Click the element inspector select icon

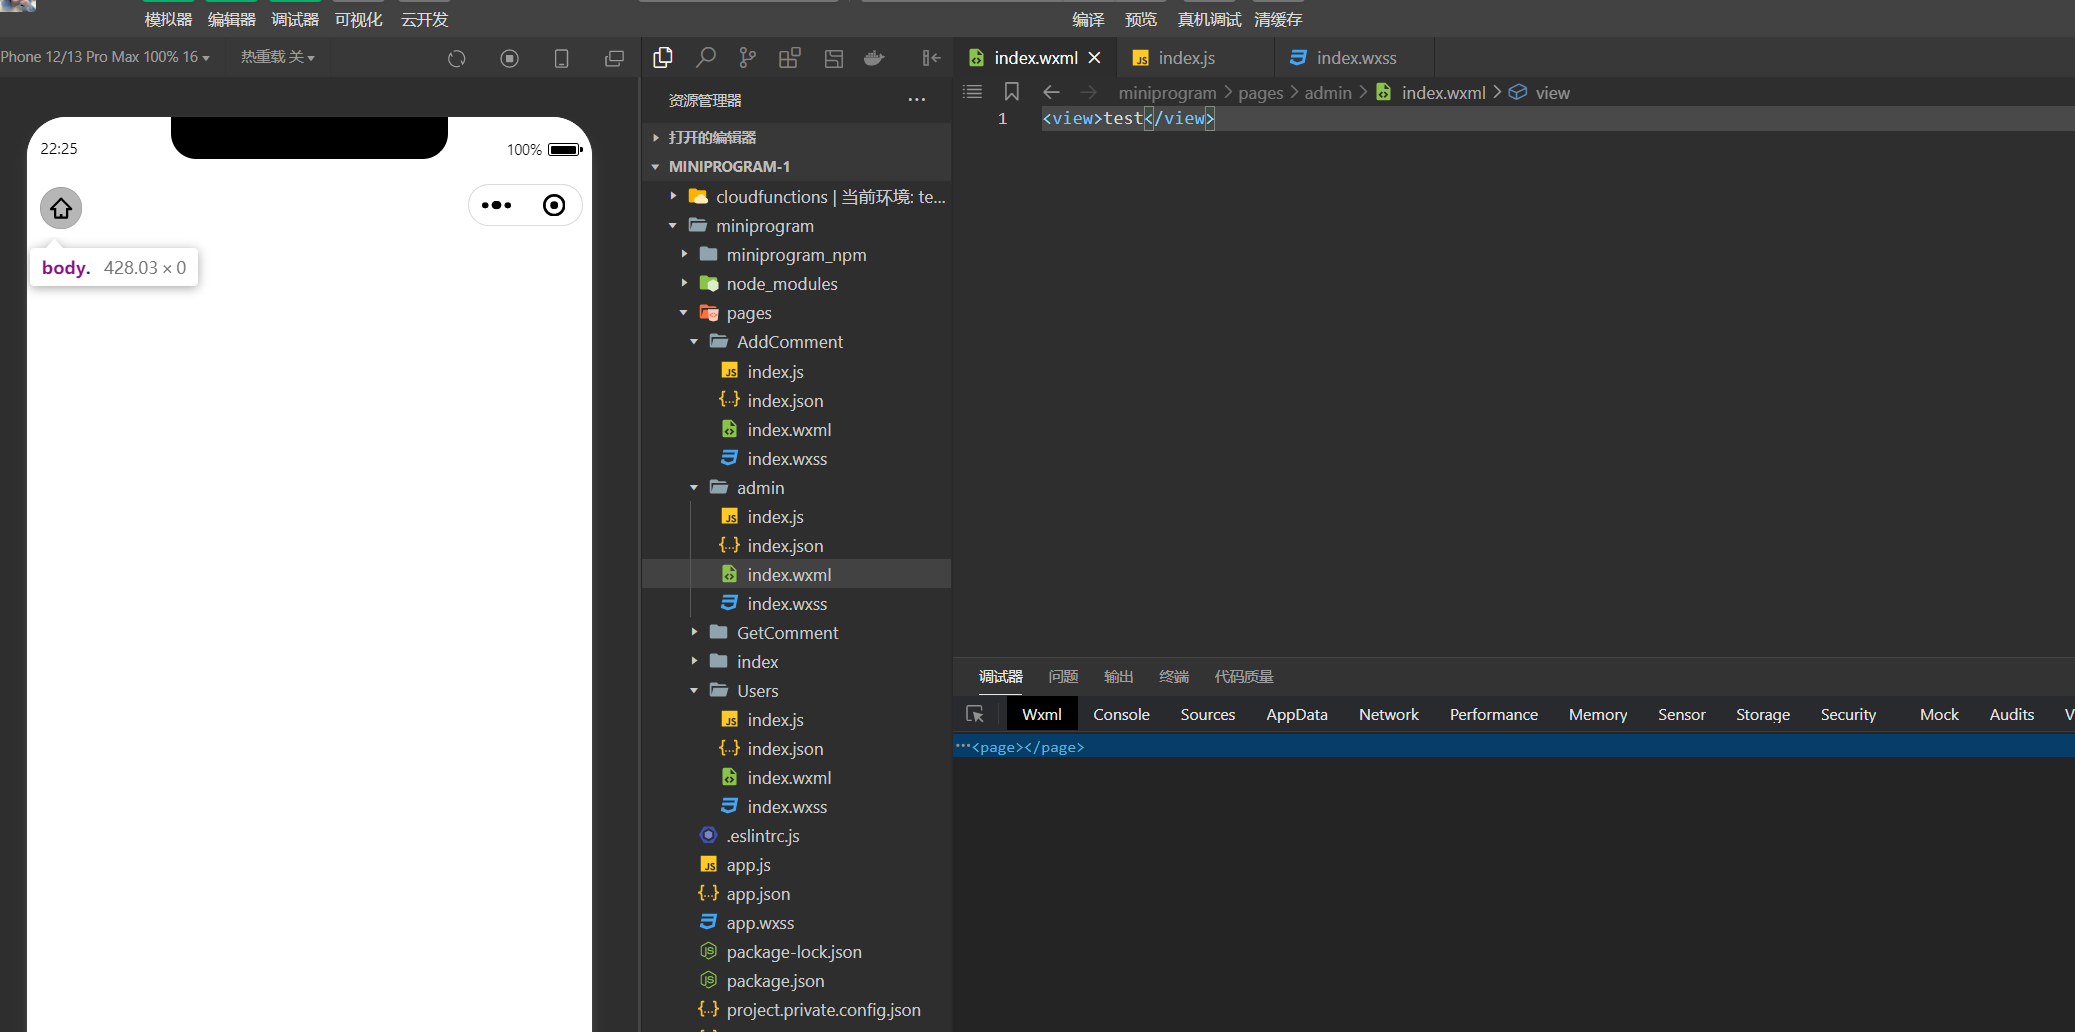click(x=975, y=714)
